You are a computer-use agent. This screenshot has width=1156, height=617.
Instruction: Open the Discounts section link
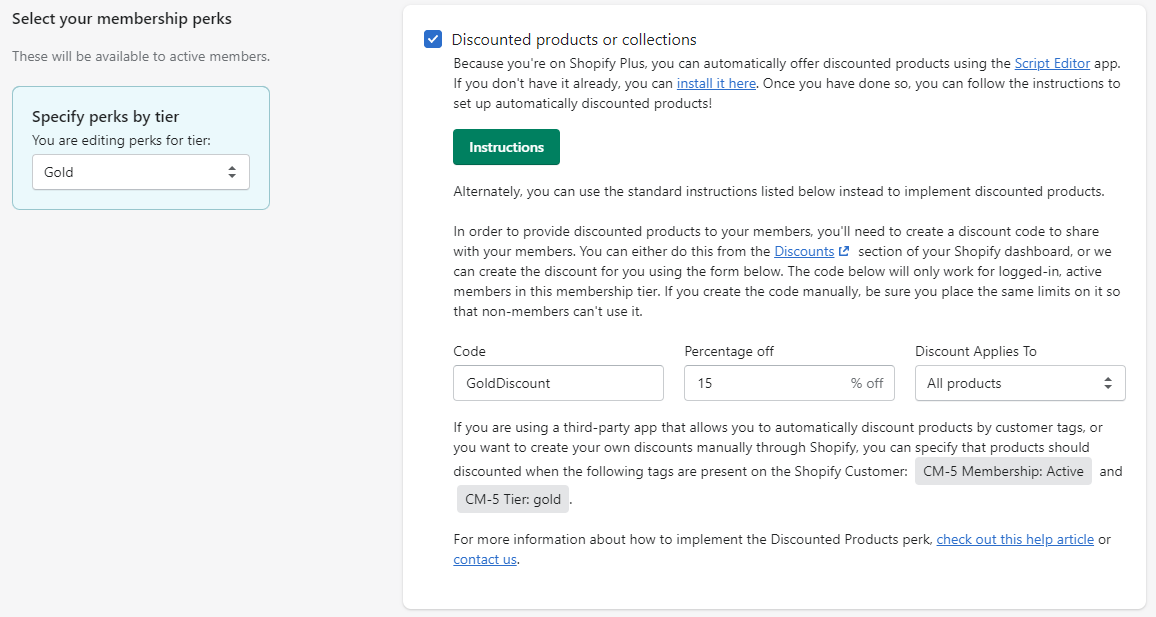(x=804, y=252)
